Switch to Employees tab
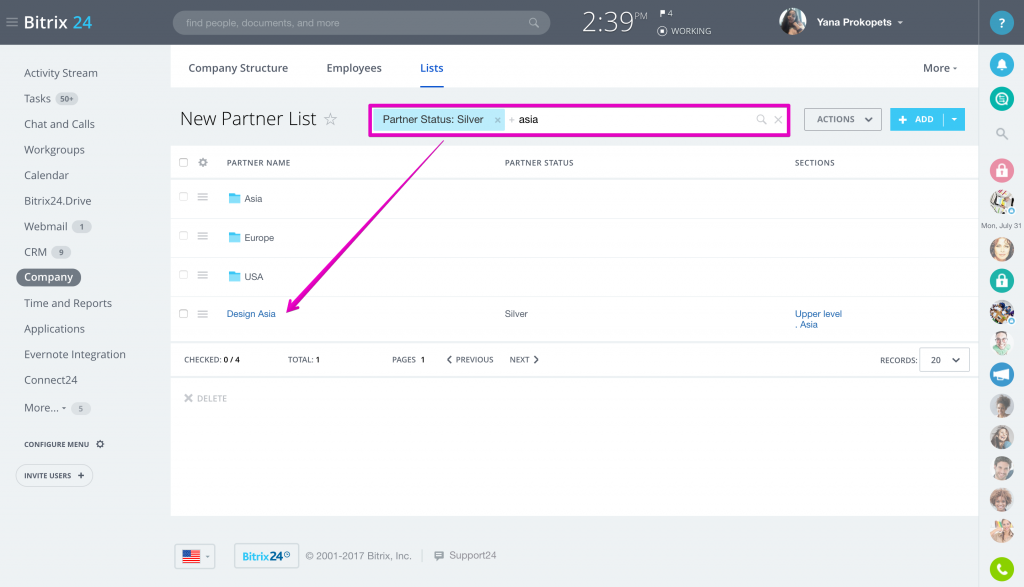The image size is (1024, 587). pyautogui.click(x=354, y=68)
